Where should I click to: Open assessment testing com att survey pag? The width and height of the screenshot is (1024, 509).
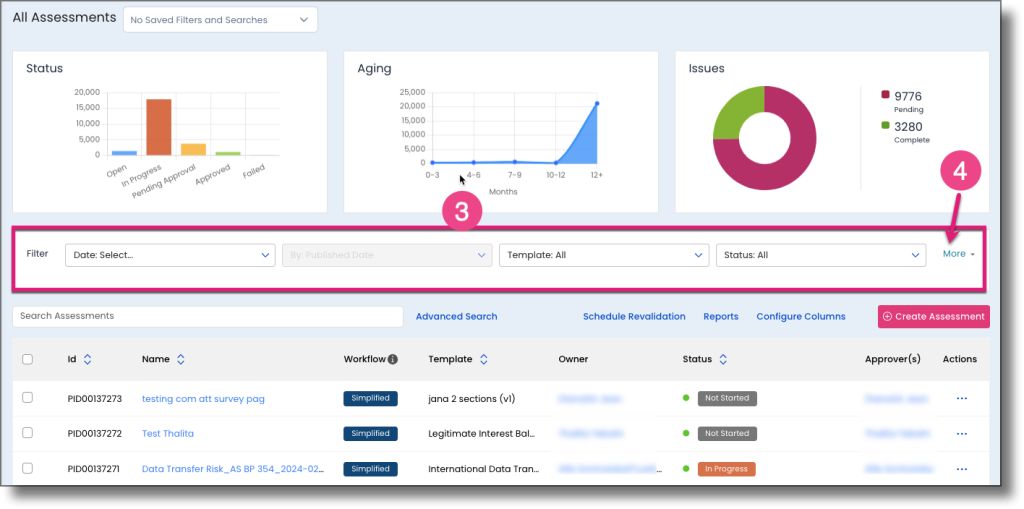click(203, 399)
